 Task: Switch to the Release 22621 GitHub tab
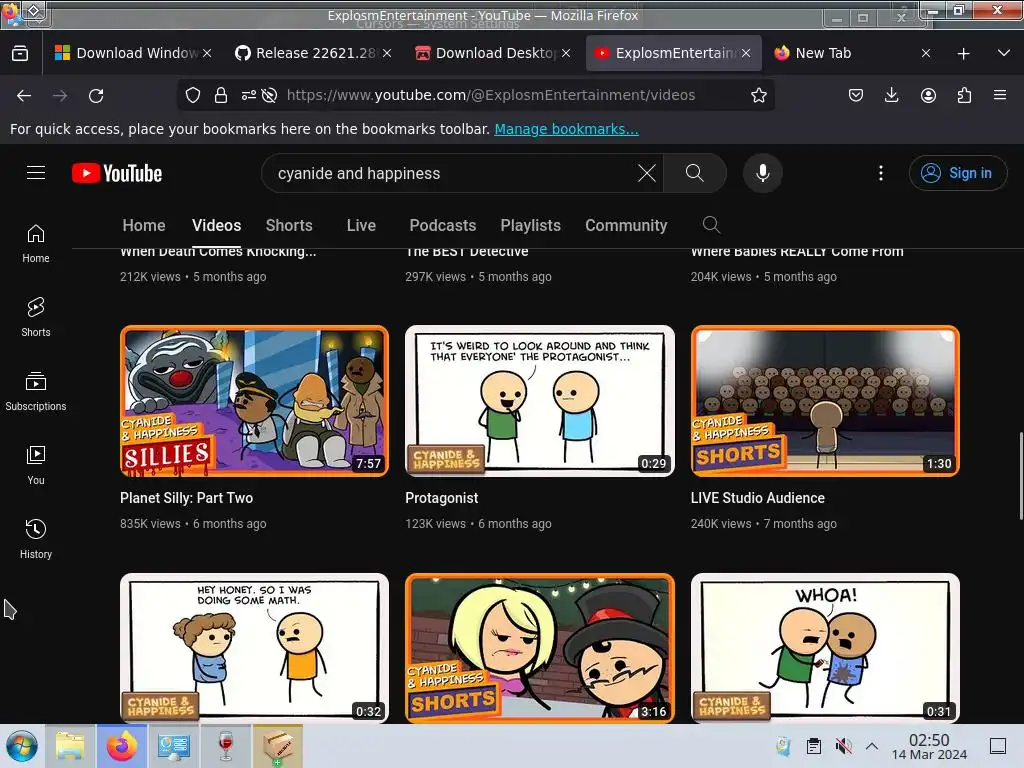(x=312, y=53)
